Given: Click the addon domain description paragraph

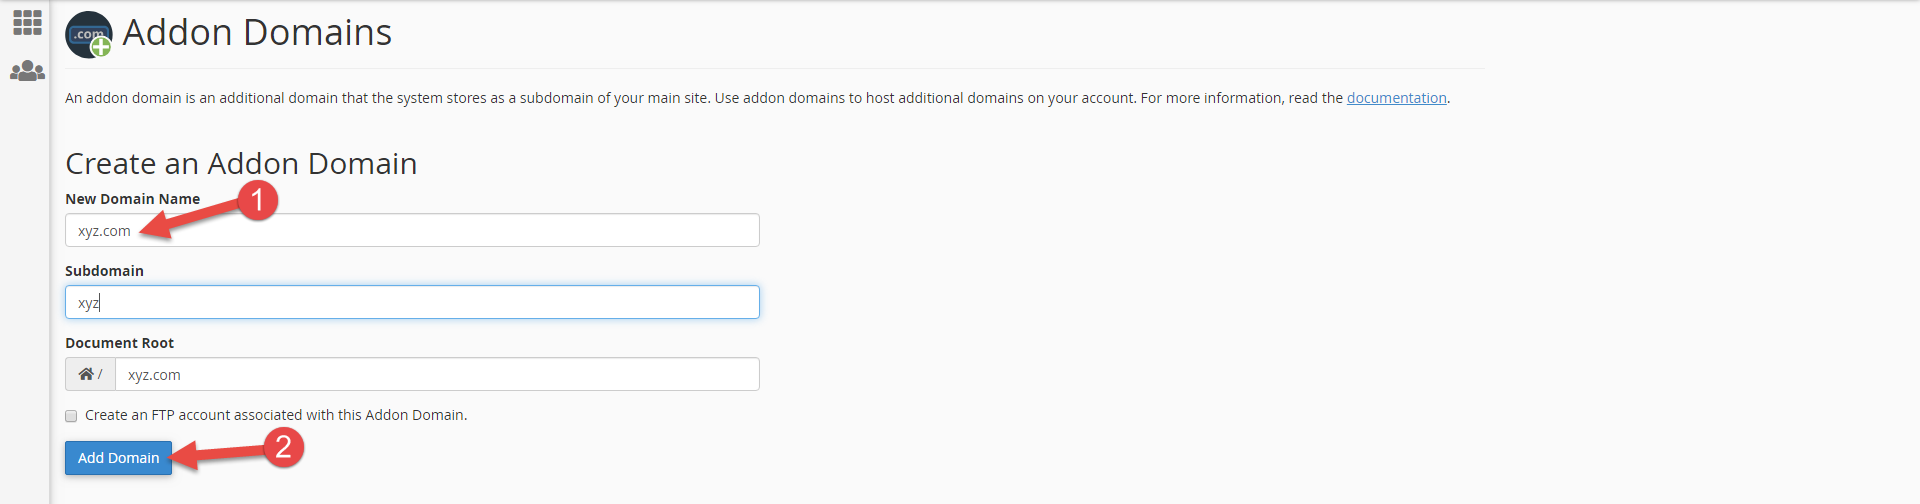Looking at the screenshot, I should tap(700, 98).
